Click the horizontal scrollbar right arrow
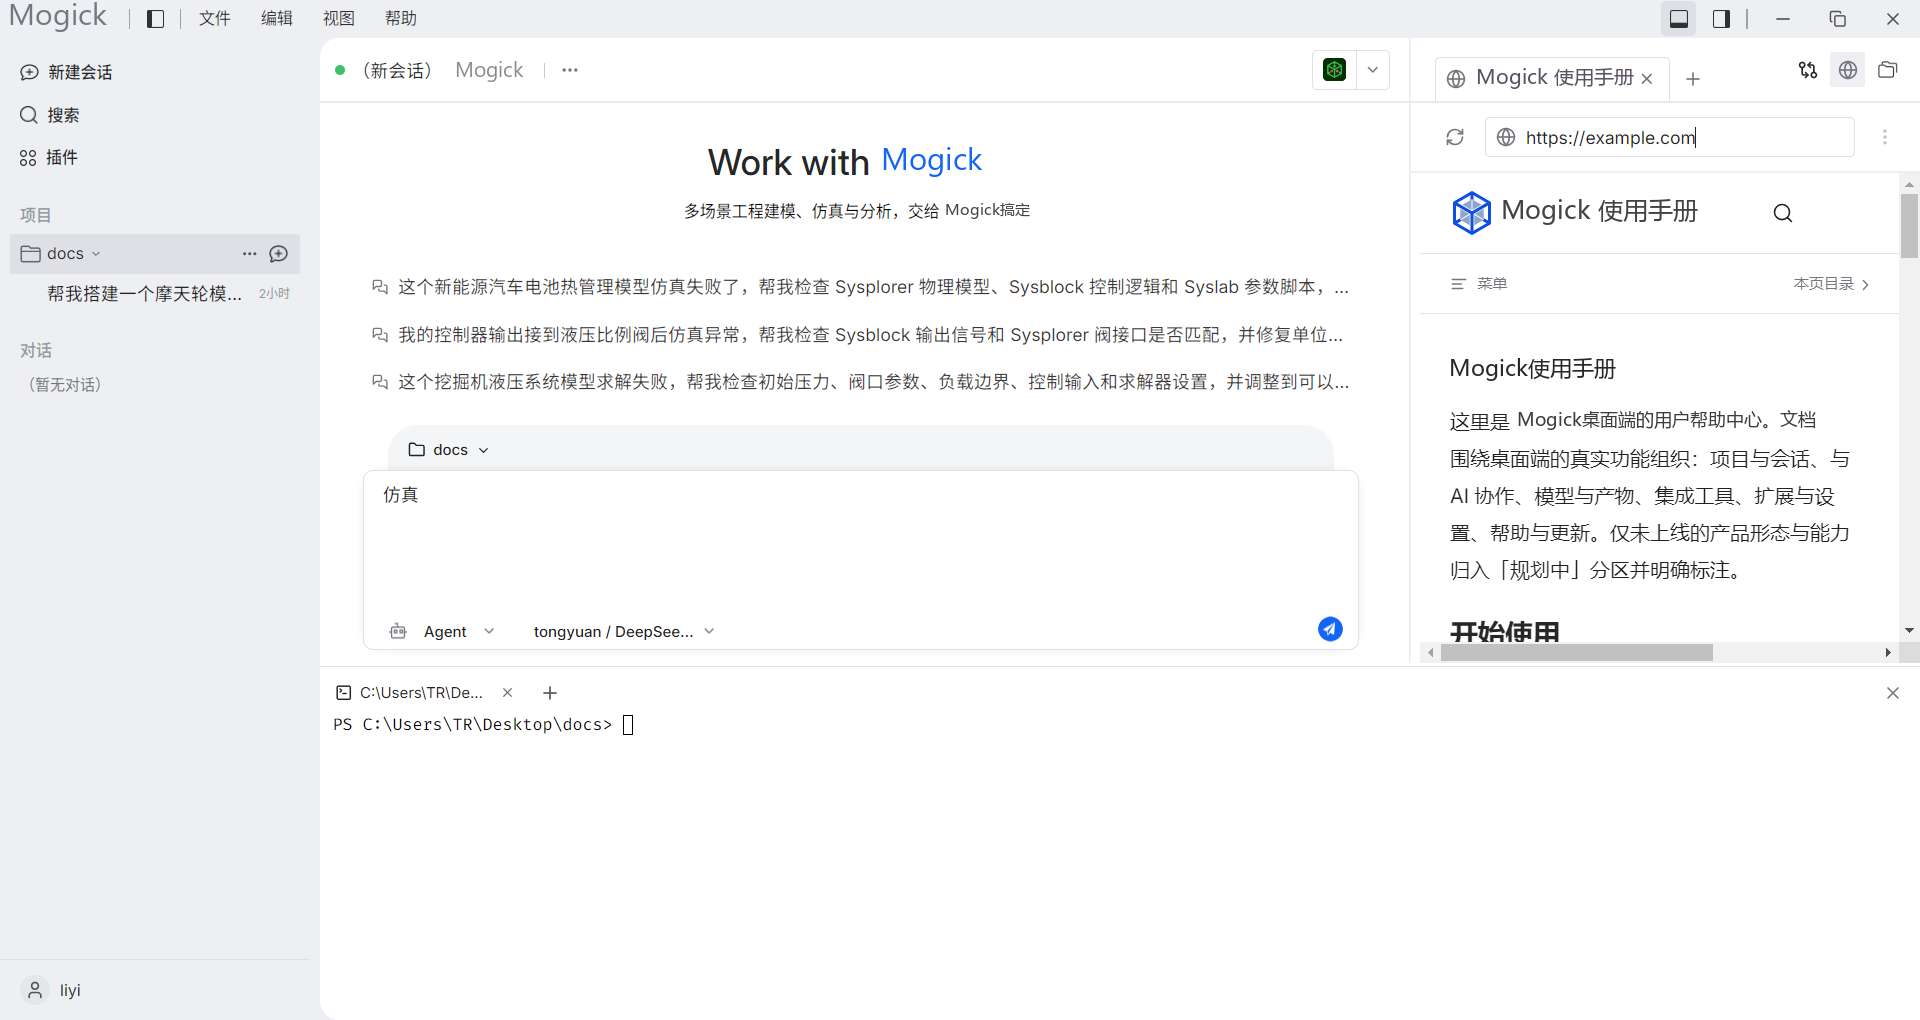The height and width of the screenshot is (1020, 1920). (1888, 653)
